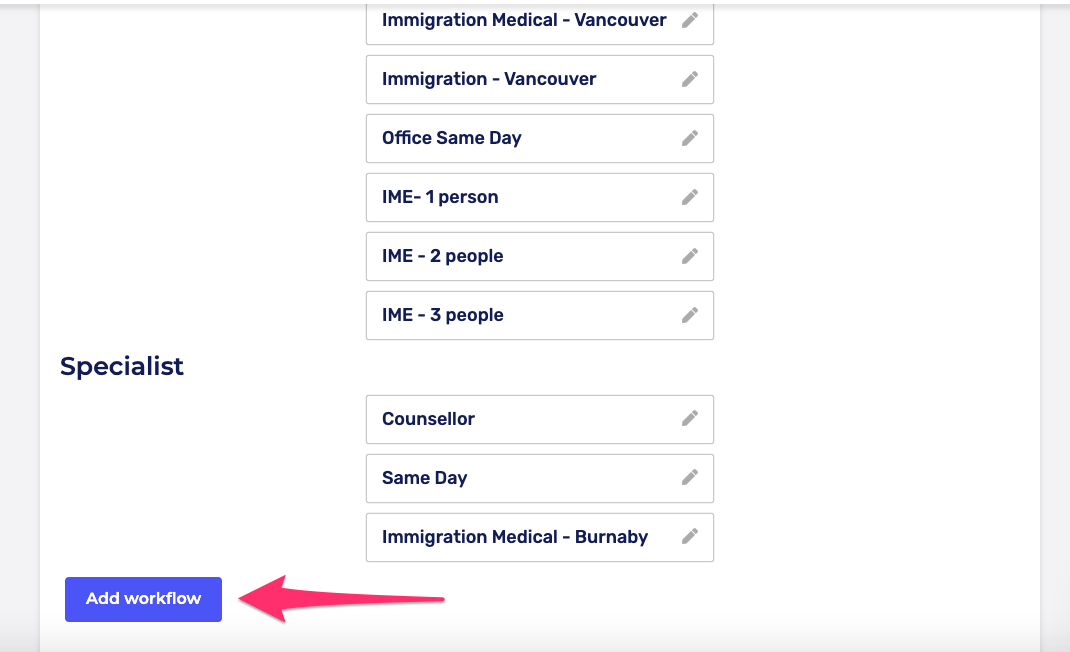1070x652 pixels.
Task: Click pencil icon for Immigration Medical - Vancouver
Action: (690, 20)
